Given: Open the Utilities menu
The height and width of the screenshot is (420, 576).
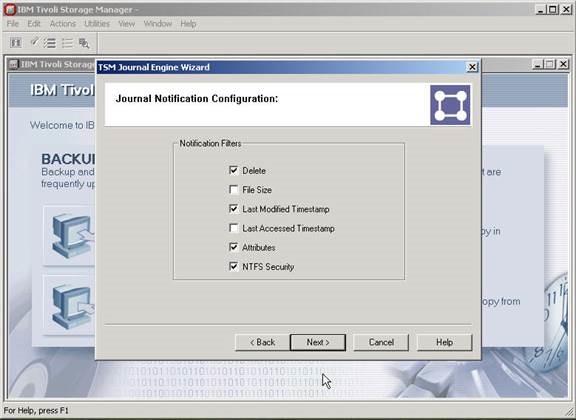Looking at the screenshot, I should (97, 24).
